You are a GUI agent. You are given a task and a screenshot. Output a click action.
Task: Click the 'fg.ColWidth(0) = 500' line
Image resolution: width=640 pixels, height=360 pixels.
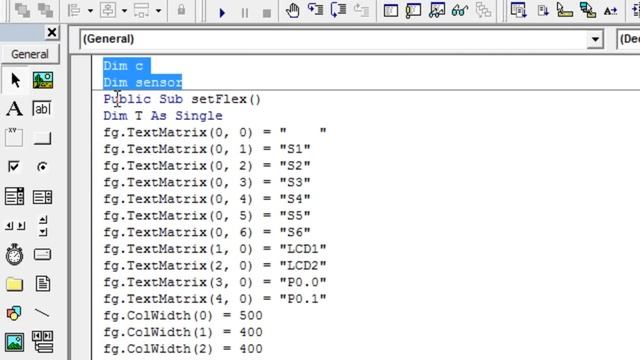pos(183,316)
